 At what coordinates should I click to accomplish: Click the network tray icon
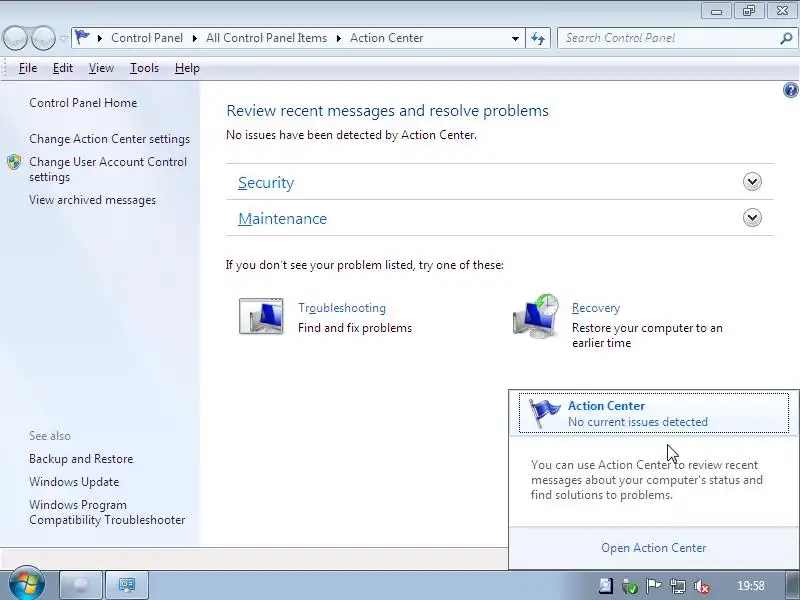tap(678, 586)
